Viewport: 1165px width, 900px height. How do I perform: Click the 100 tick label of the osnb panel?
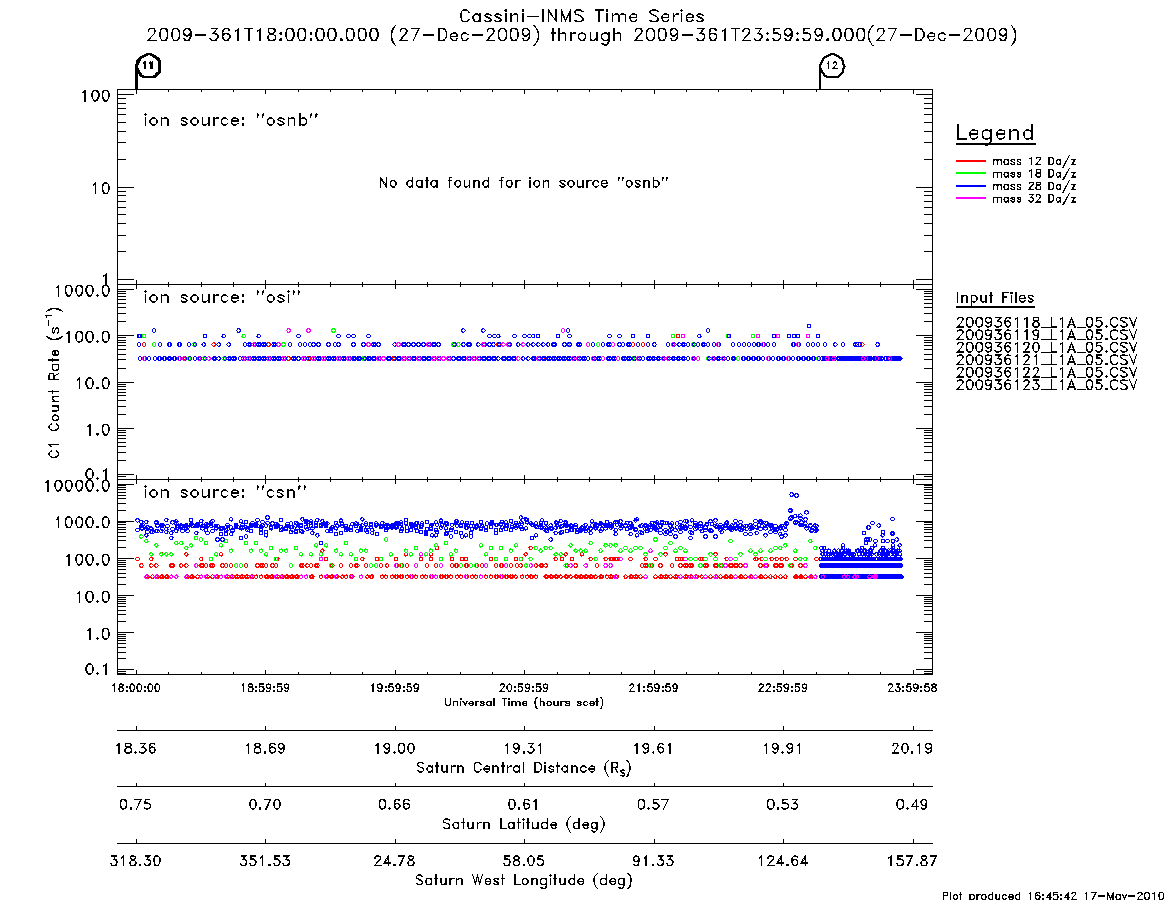(x=95, y=97)
